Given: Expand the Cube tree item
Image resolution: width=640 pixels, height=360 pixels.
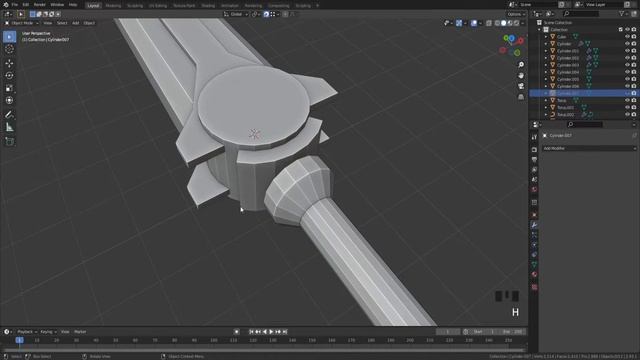Looking at the screenshot, I should pos(546,37).
